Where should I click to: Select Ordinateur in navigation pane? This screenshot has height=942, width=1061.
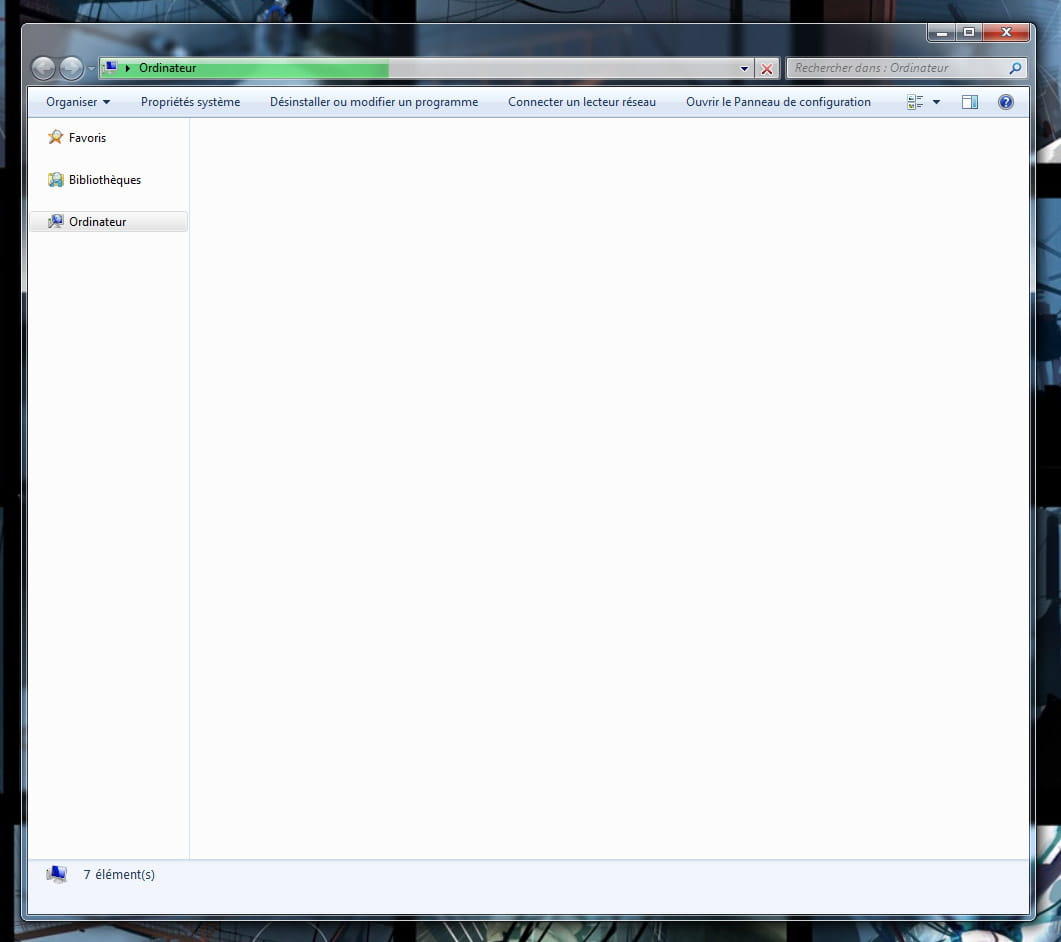click(x=108, y=221)
